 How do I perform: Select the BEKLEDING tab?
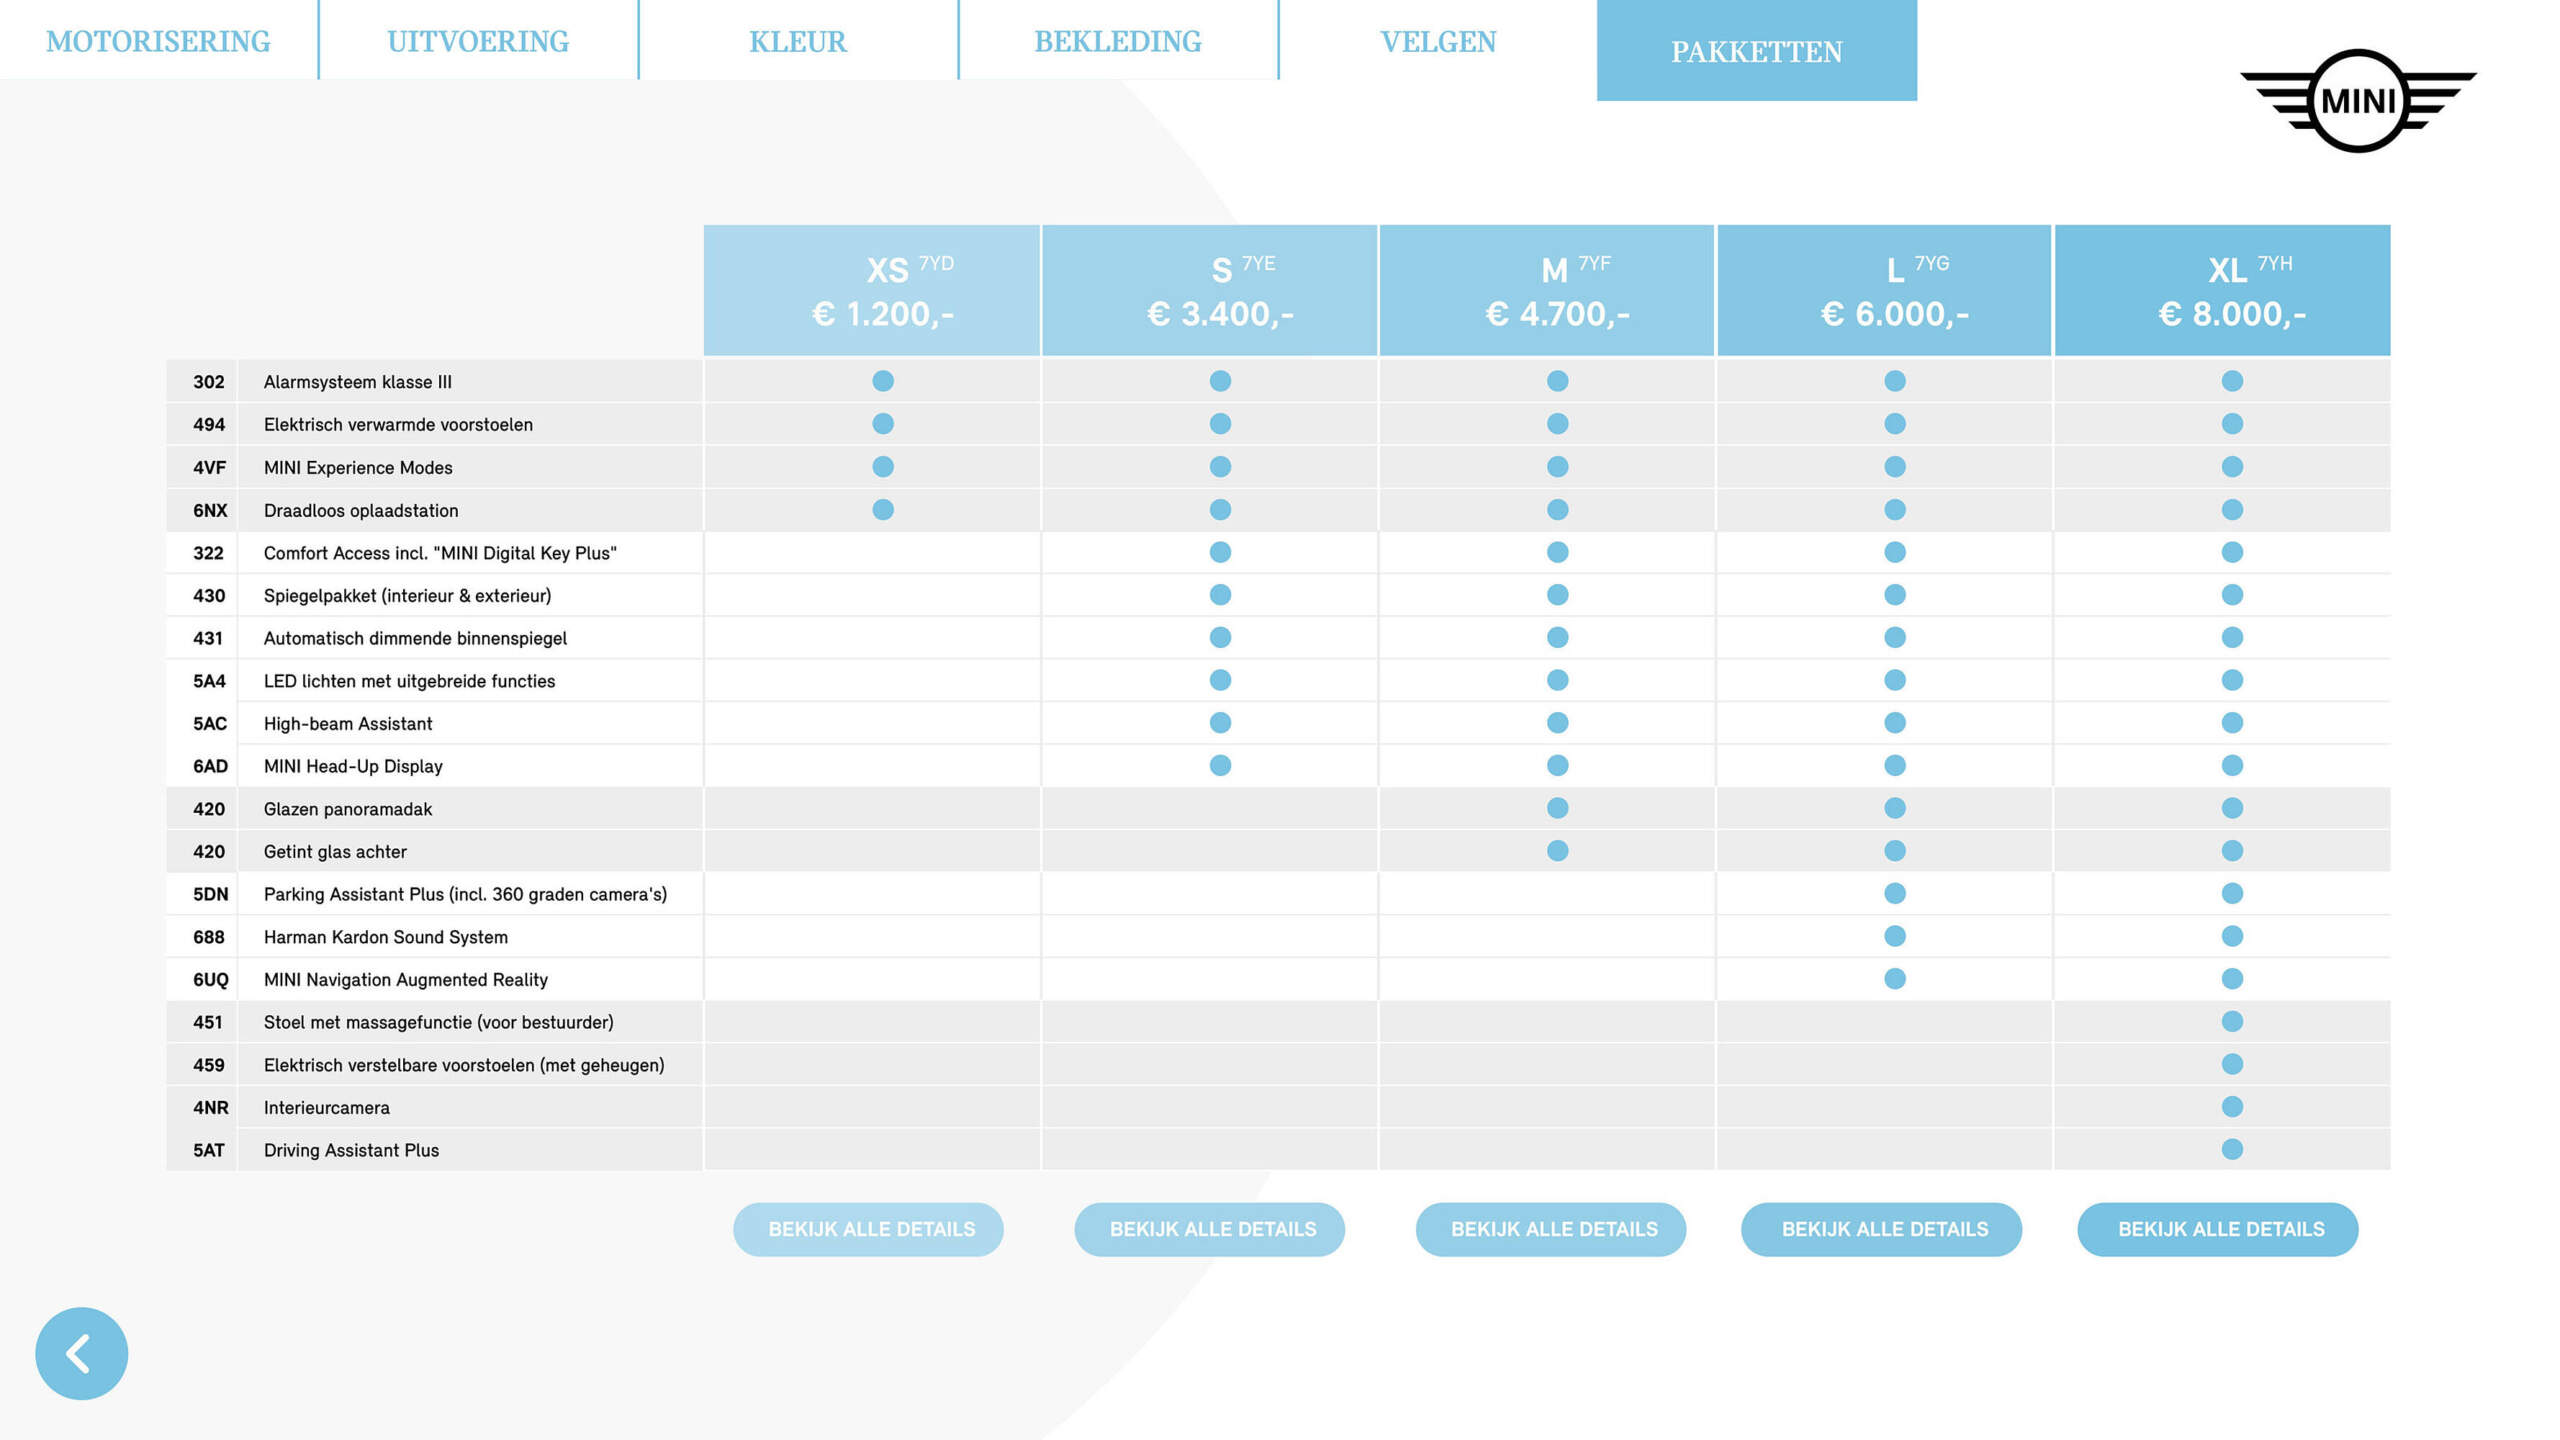pyautogui.click(x=1118, y=41)
